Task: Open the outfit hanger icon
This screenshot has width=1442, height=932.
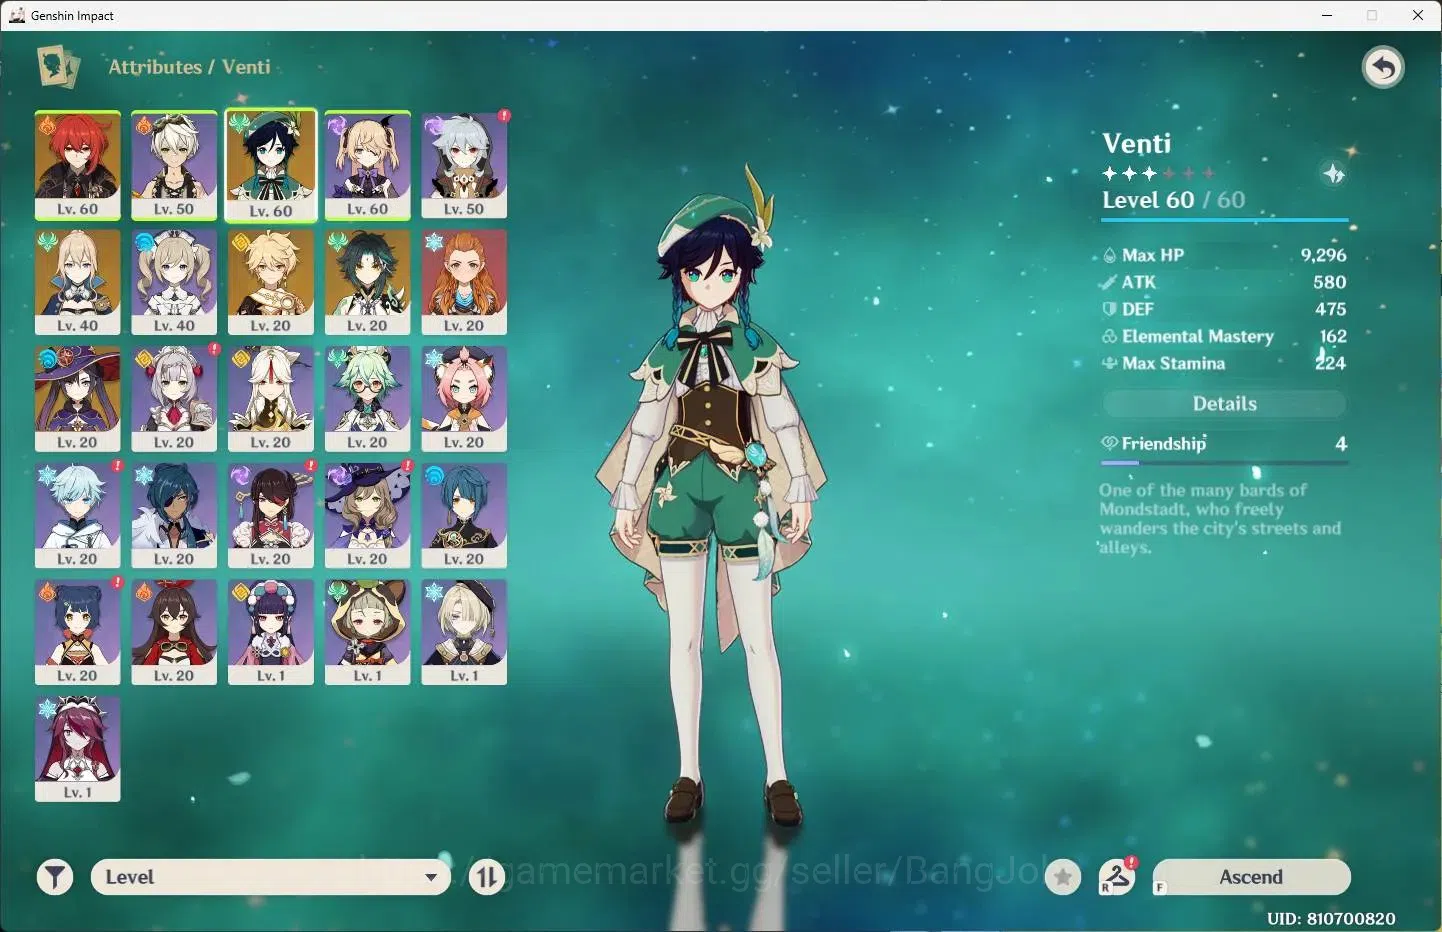Action: click(x=1117, y=877)
